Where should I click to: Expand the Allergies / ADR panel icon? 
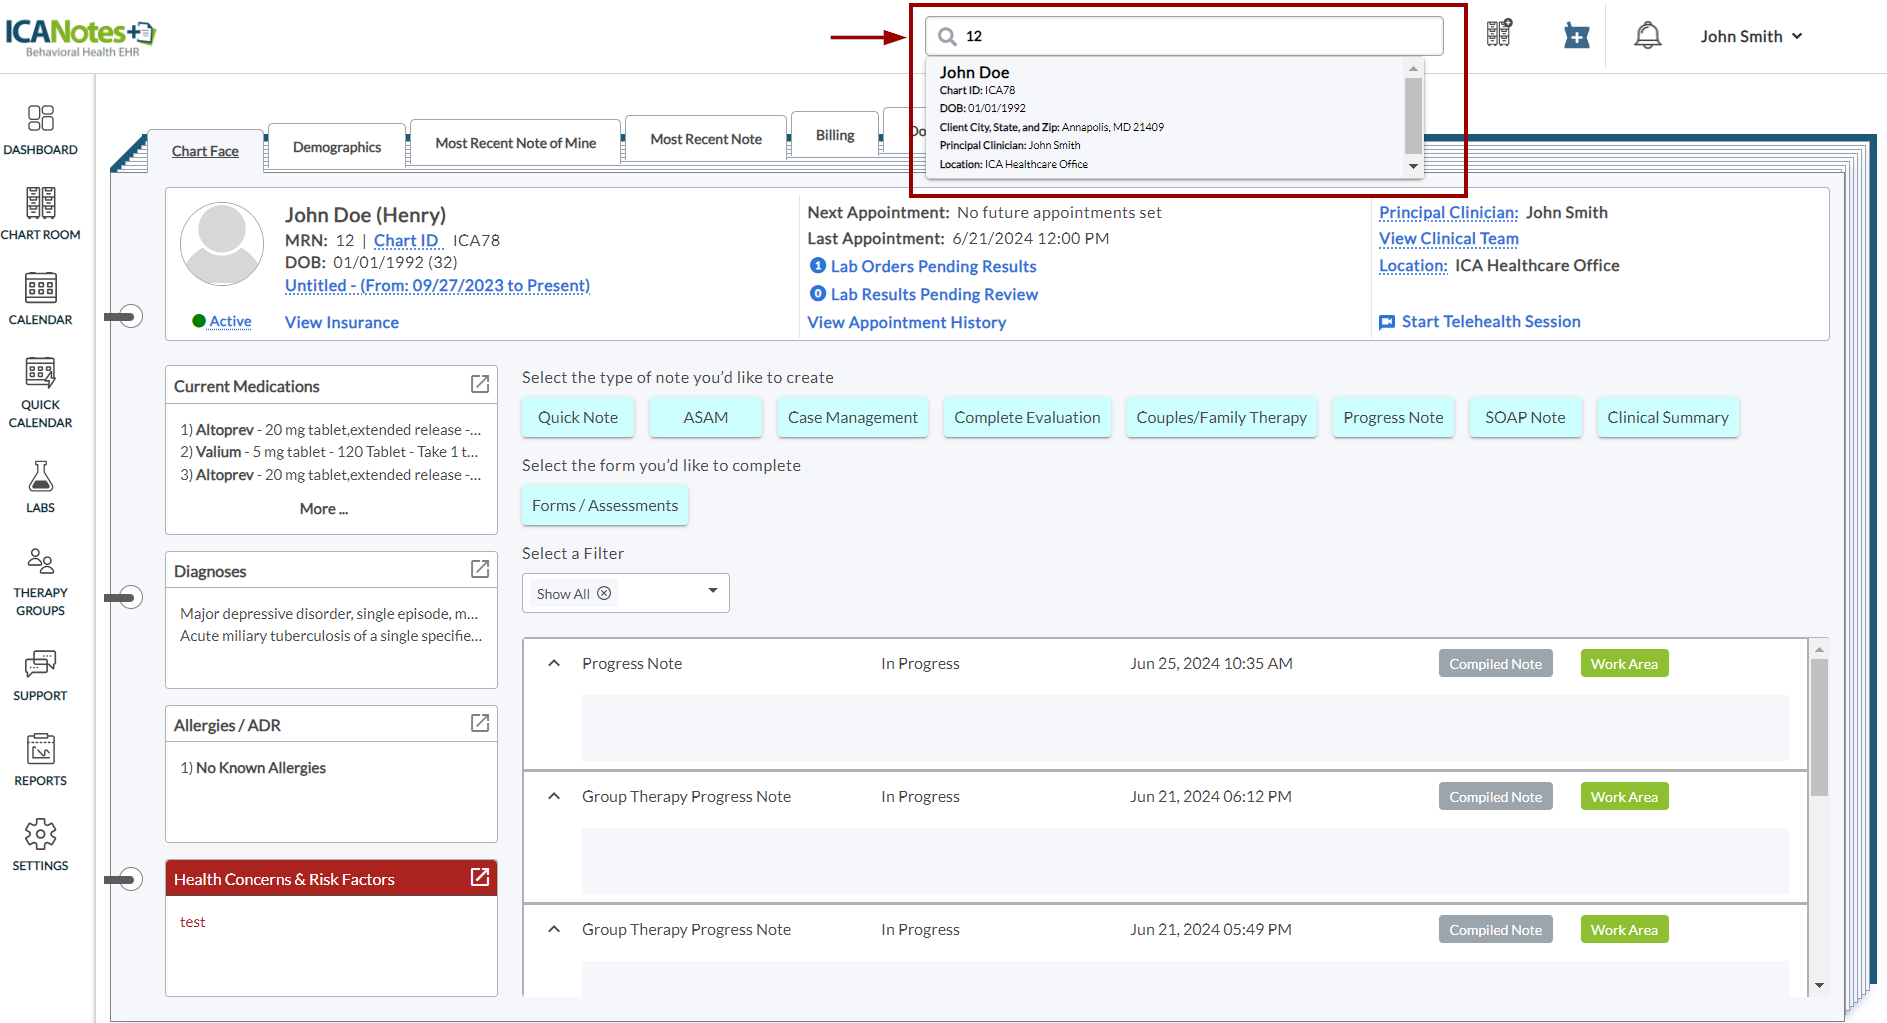(480, 723)
